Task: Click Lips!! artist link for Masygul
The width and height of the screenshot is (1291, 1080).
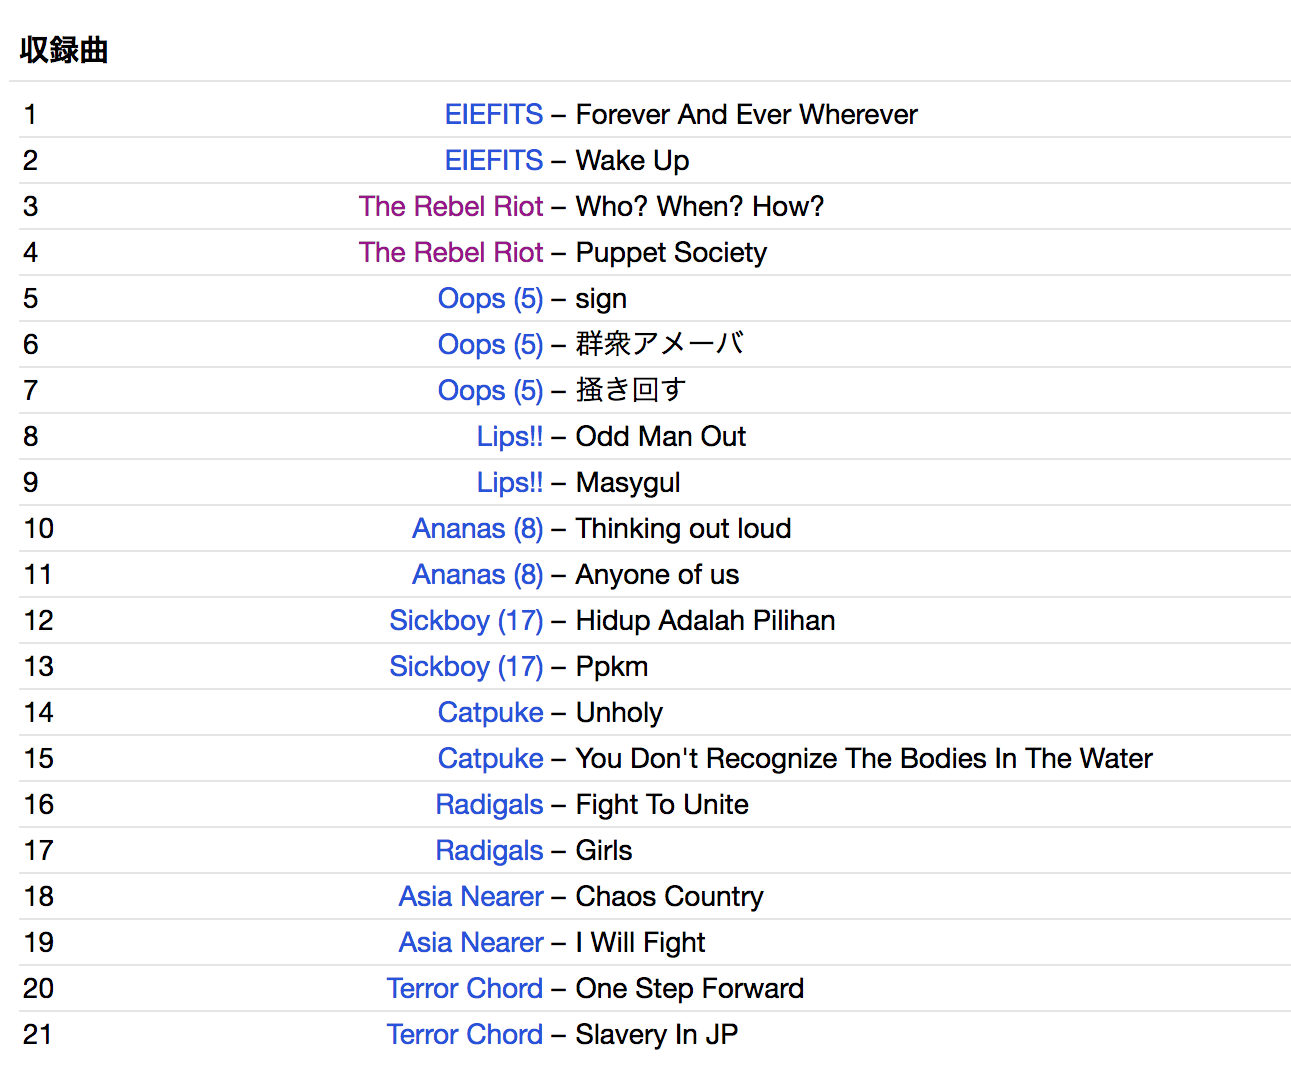Action: point(510,482)
